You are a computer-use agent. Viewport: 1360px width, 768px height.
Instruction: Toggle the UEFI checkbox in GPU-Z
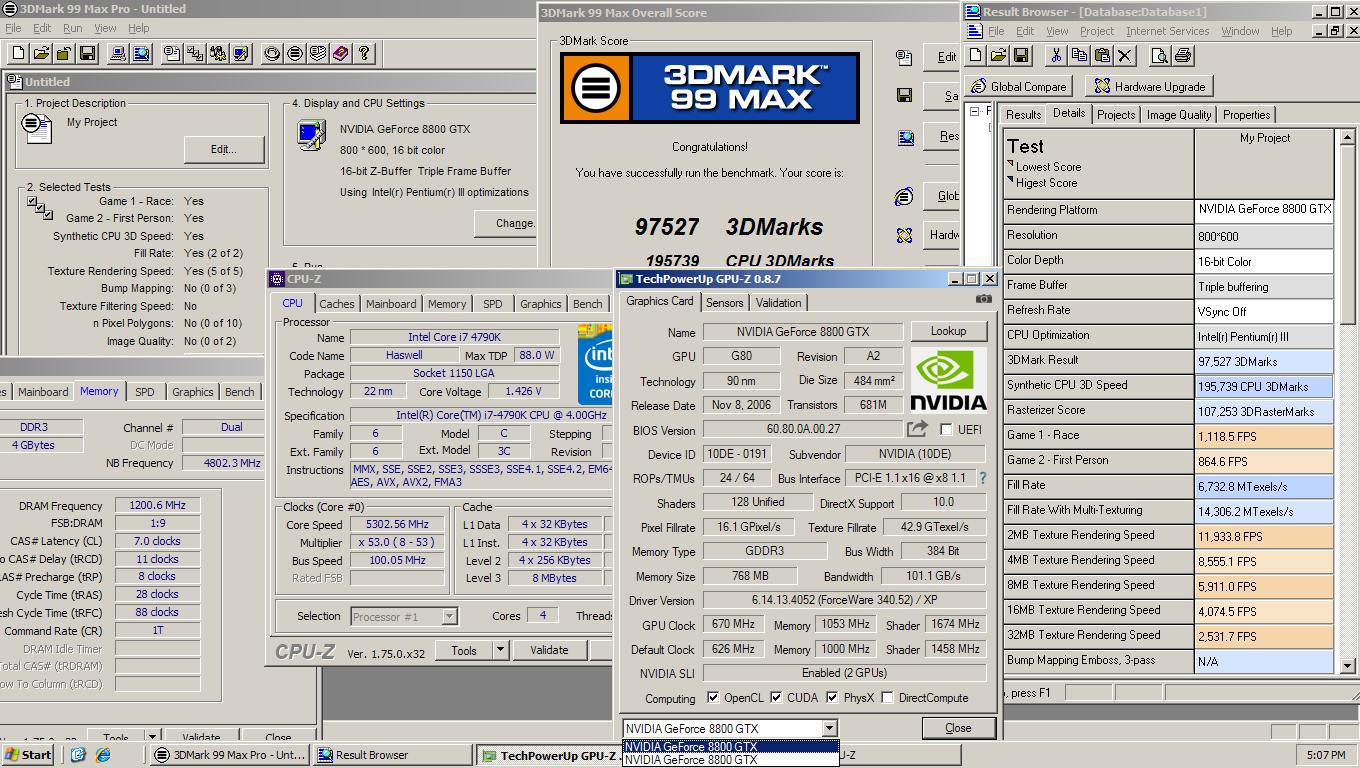pyautogui.click(x=946, y=430)
